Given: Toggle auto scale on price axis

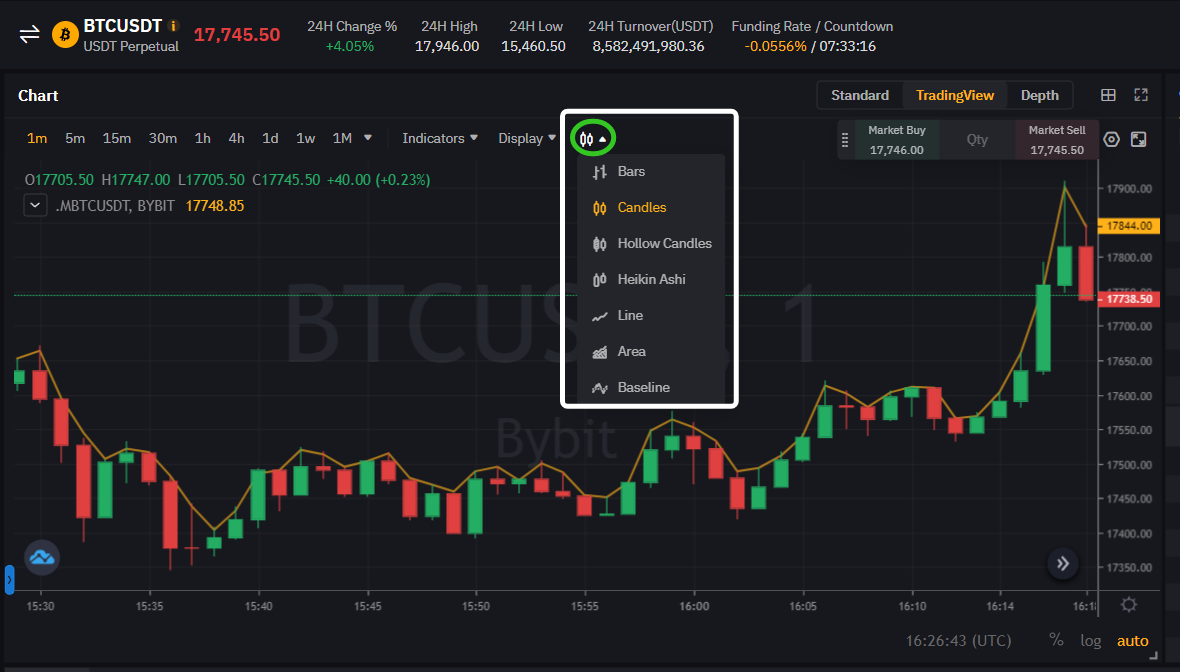Looking at the screenshot, I should click(1132, 640).
